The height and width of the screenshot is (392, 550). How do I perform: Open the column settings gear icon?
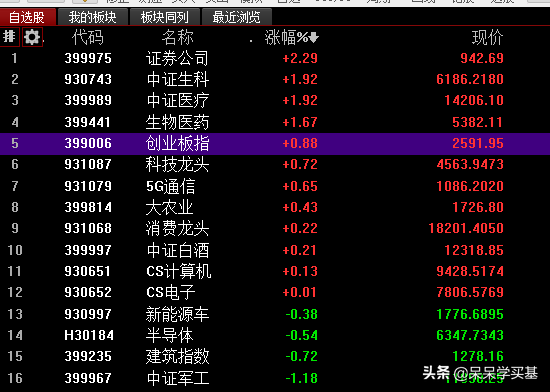[x=32, y=37]
